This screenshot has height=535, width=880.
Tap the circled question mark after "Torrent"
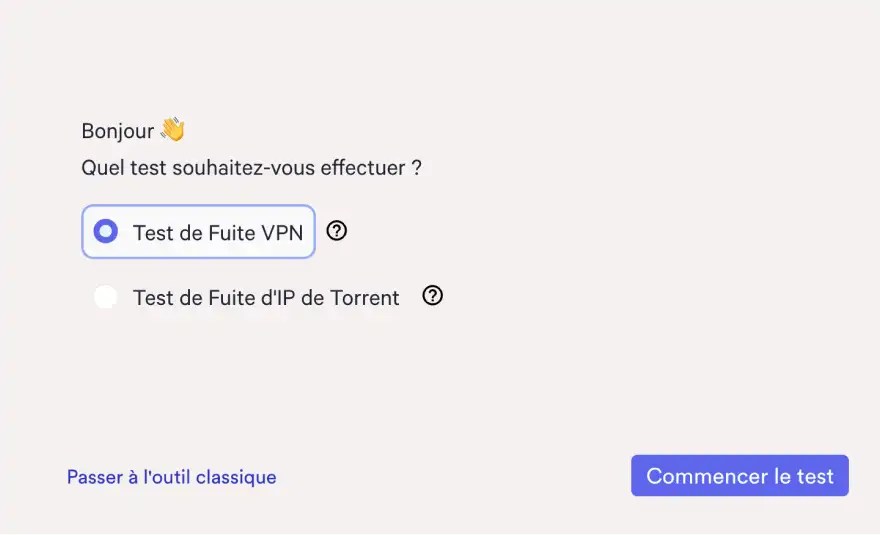click(432, 296)
